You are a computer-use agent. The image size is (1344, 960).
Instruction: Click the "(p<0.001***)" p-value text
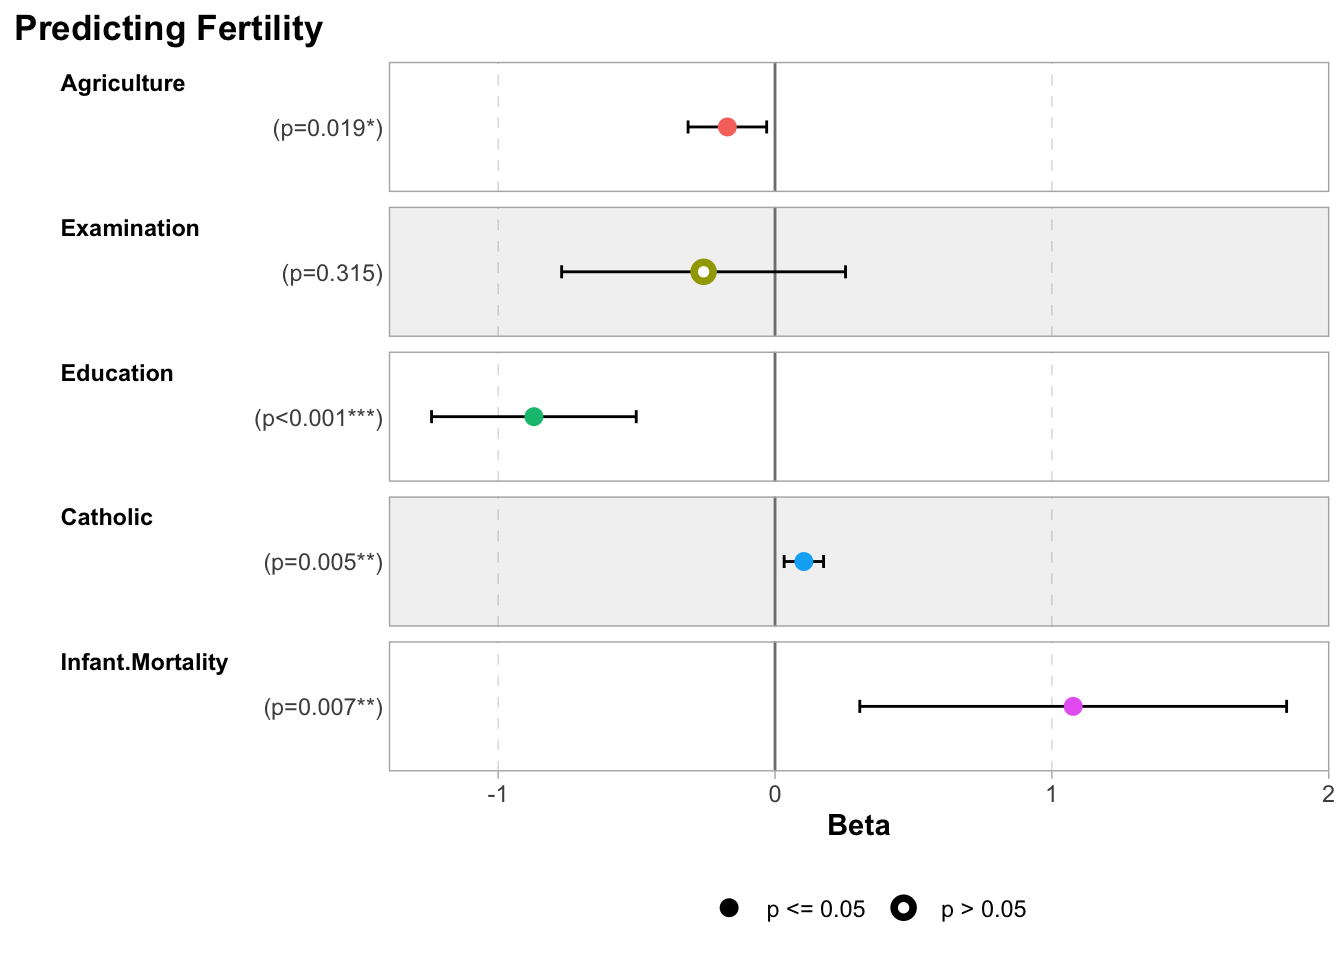tap(318, 418)
